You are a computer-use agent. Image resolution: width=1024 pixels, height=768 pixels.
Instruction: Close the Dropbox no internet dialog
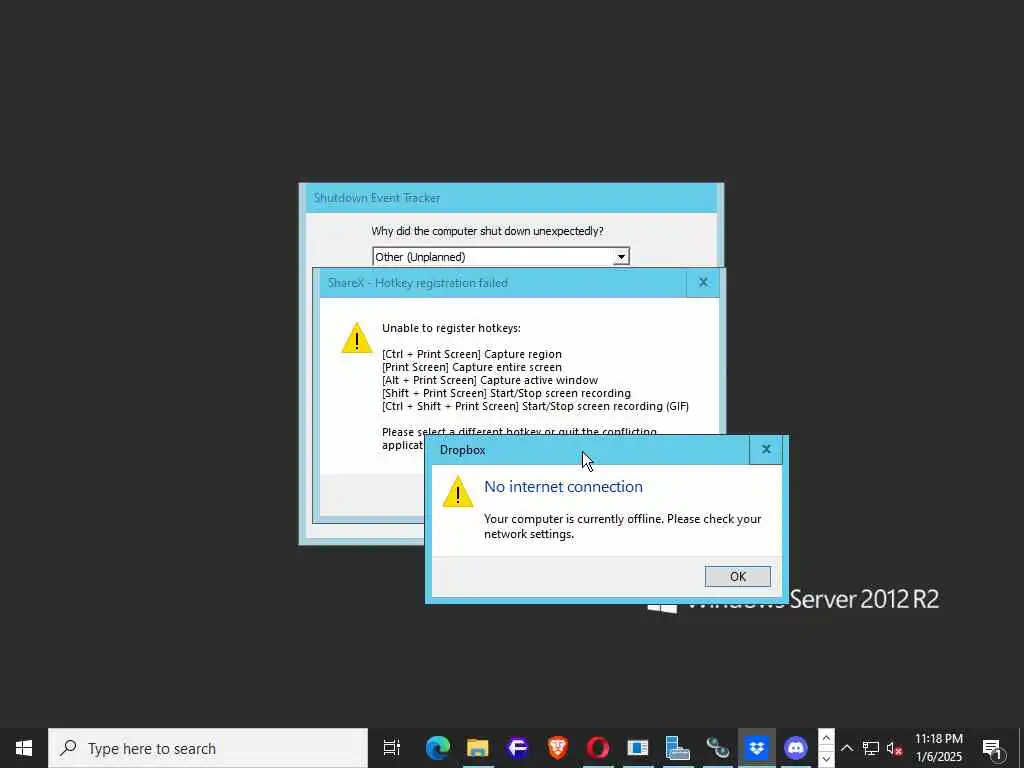766,449
